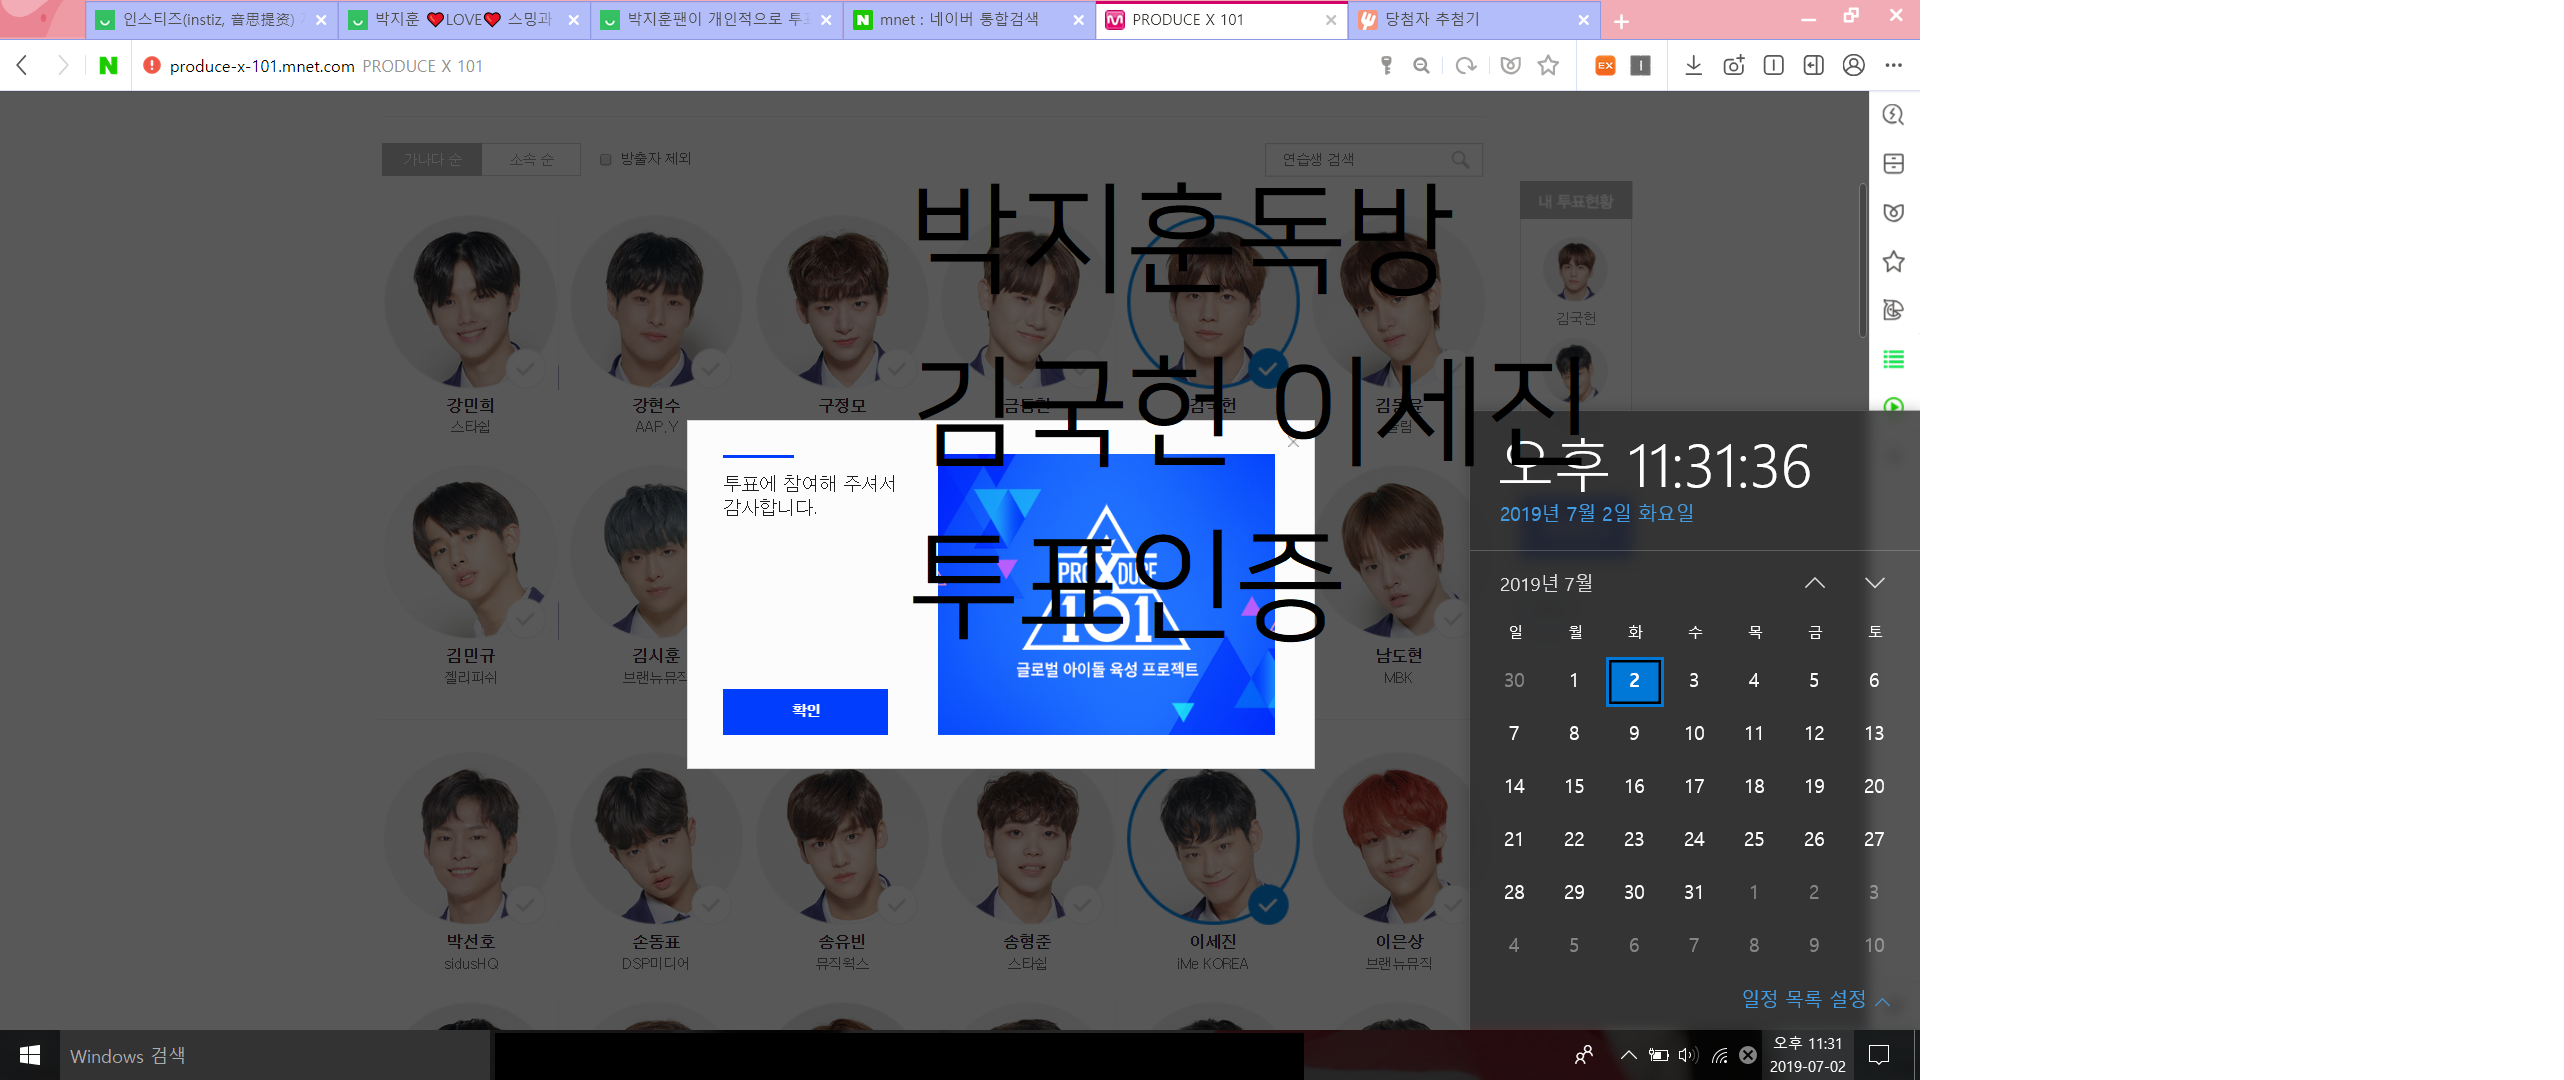This screenshot has width=2564, height=1080.
Task: Toggle vote check for 송형준
Action: [1082, 905]
